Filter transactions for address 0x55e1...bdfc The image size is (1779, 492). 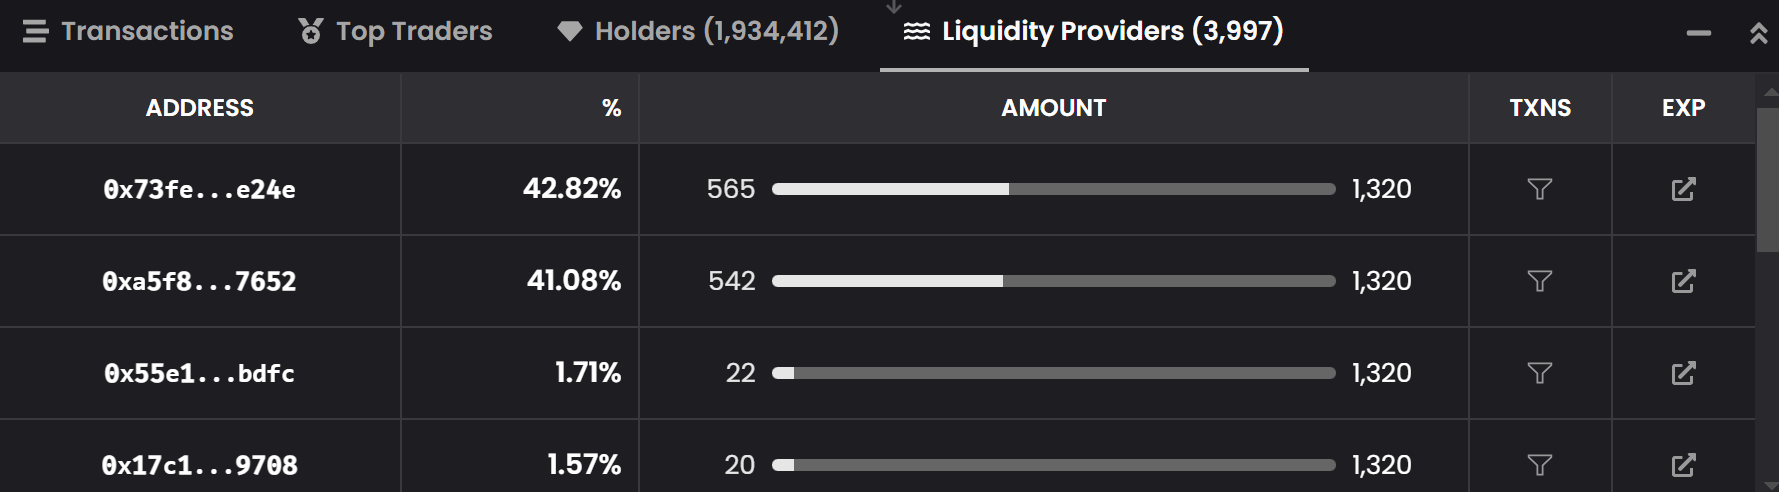click(1539, 373)
